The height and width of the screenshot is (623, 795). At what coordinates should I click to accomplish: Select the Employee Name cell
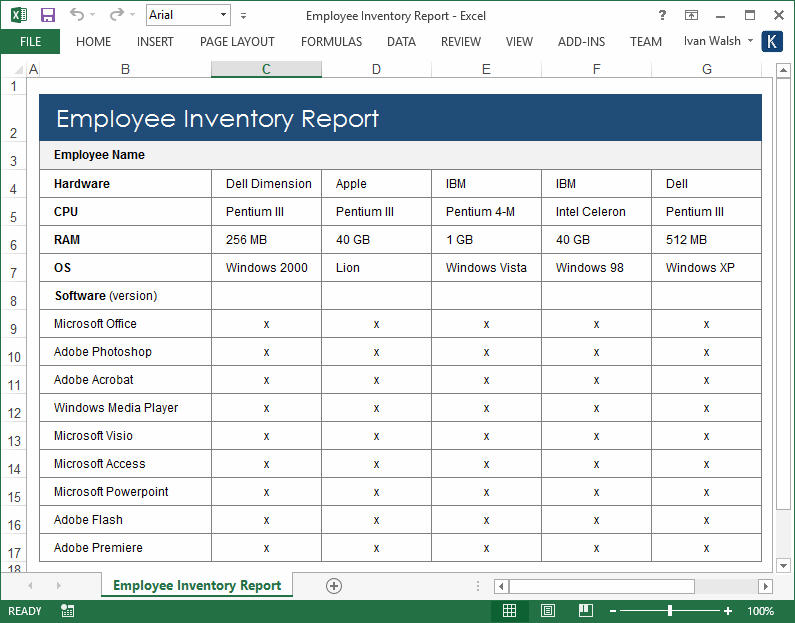click(400, 155)
